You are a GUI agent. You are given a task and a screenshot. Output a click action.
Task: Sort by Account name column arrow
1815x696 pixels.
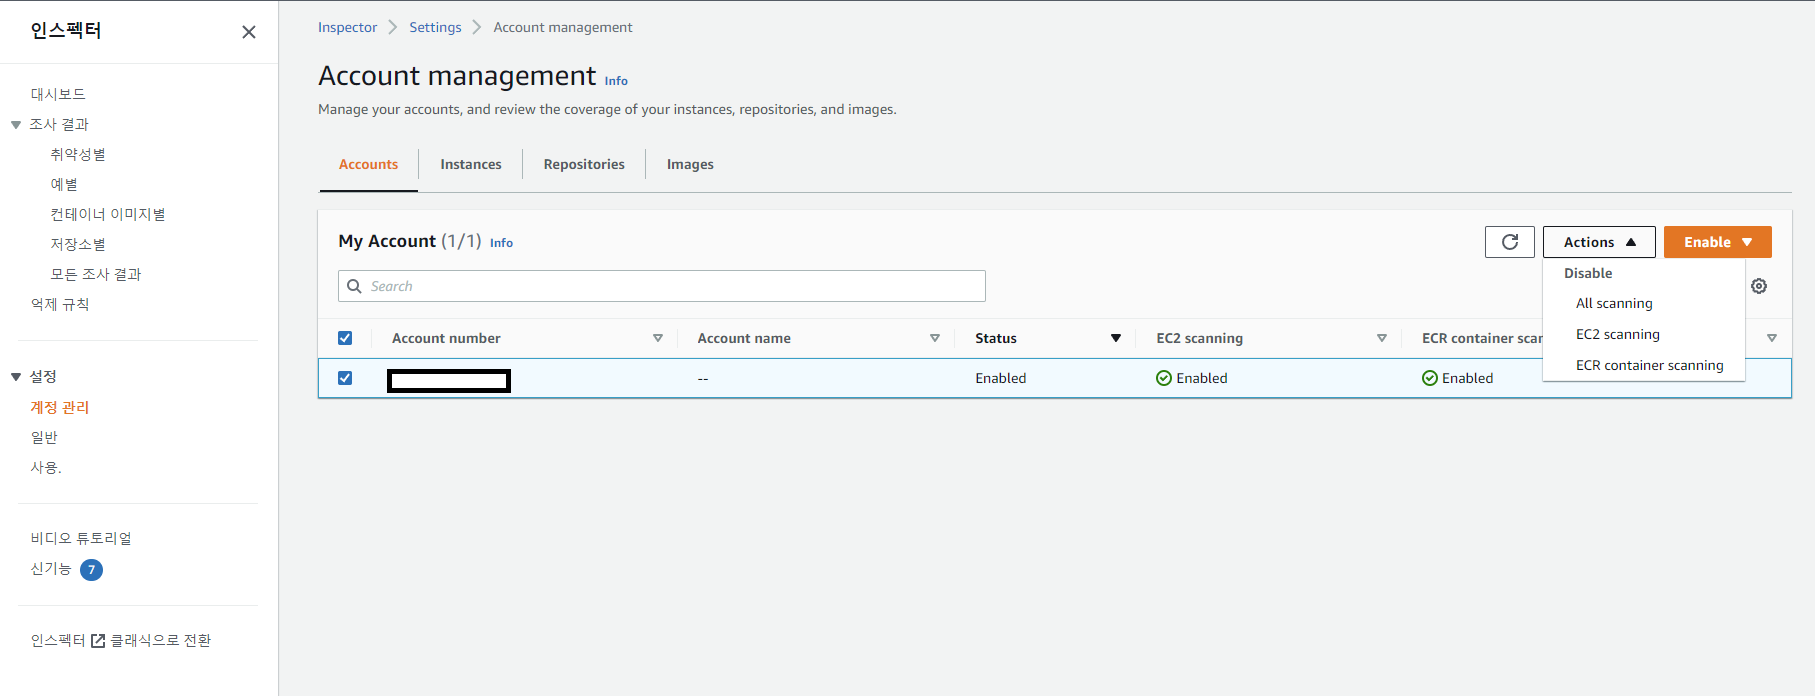pos(935,338)
